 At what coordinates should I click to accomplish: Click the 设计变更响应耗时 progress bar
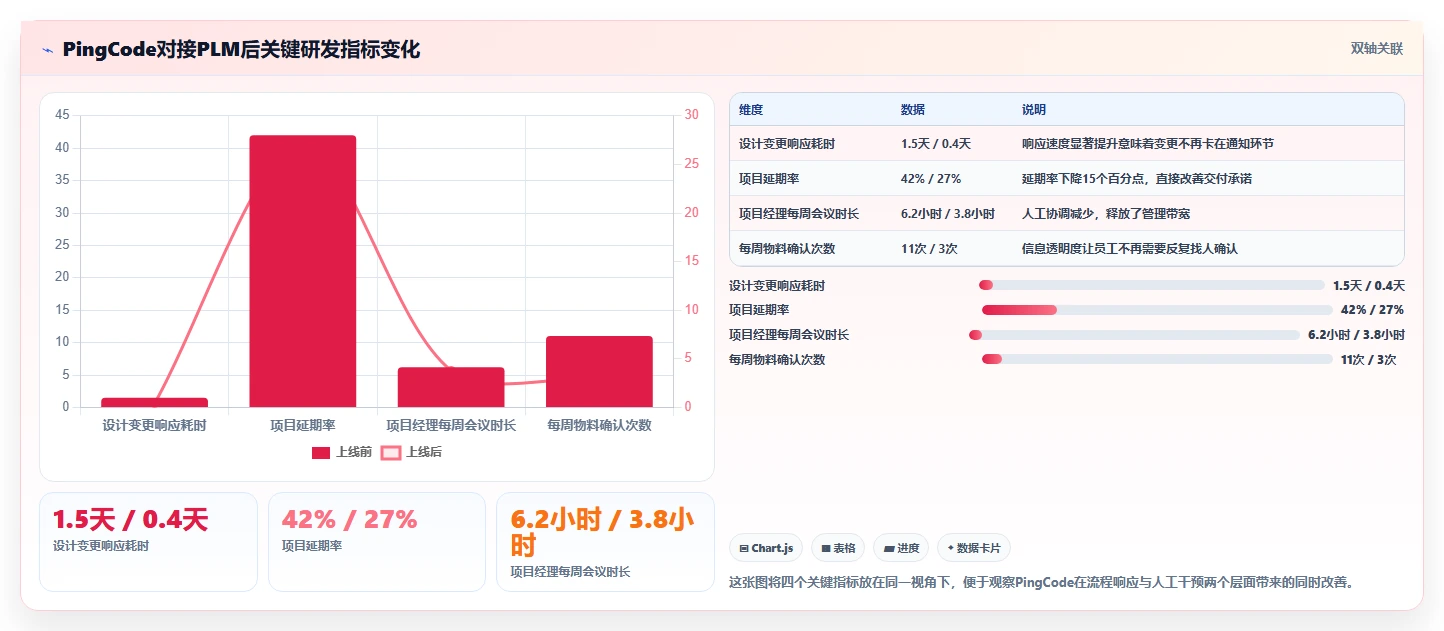(1152, 285)
